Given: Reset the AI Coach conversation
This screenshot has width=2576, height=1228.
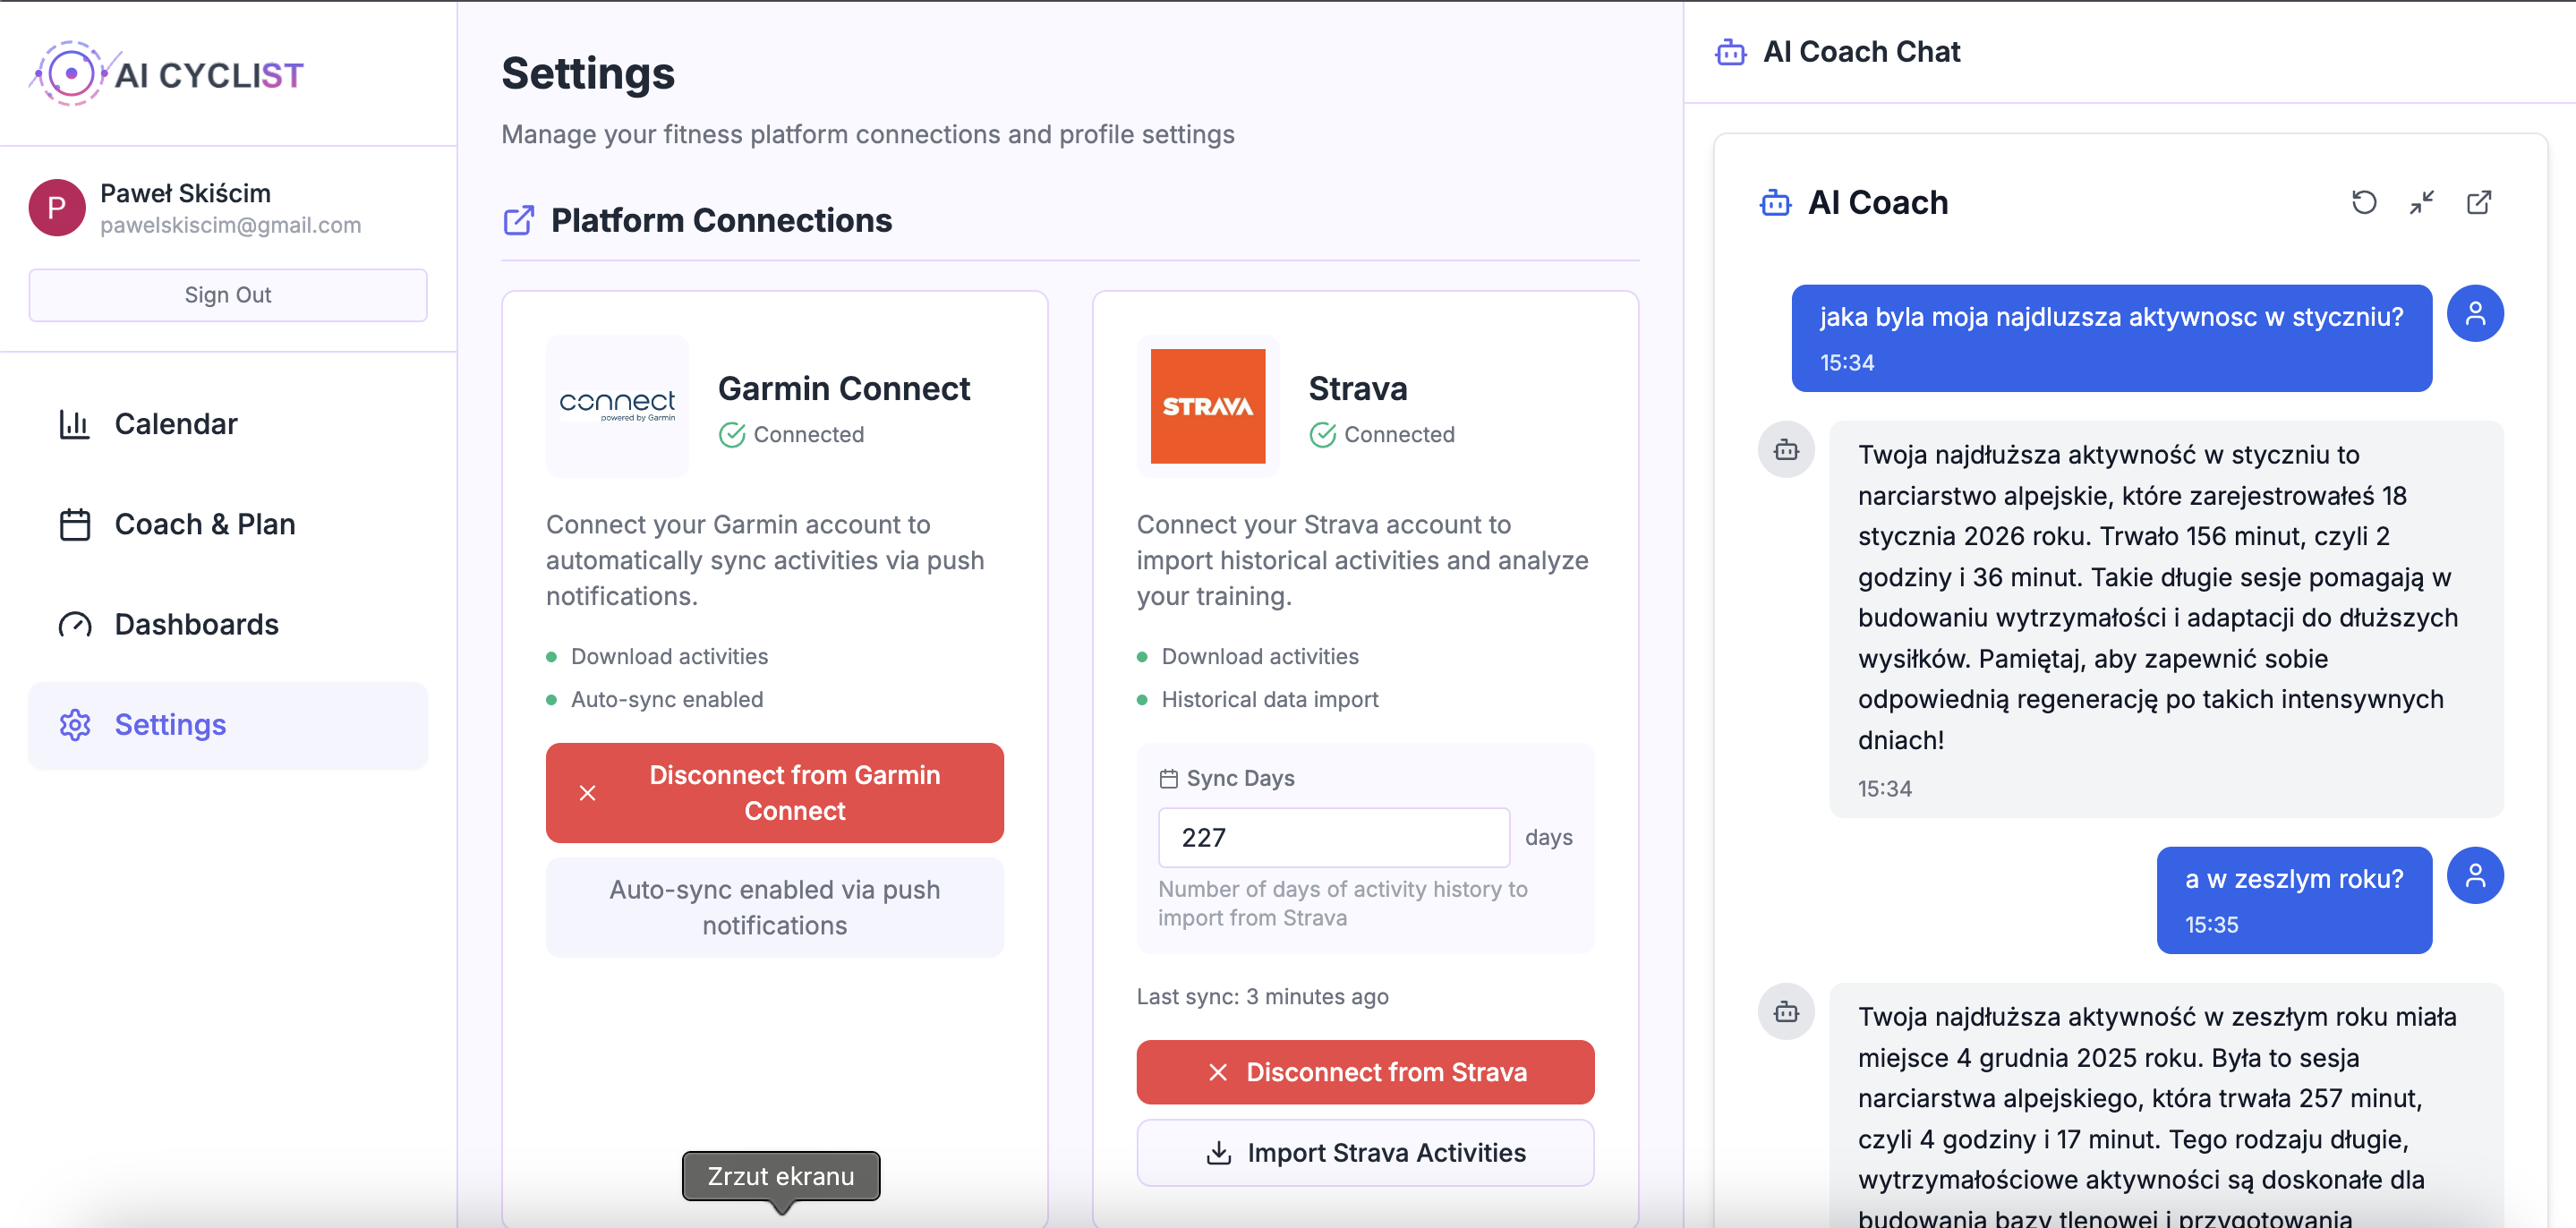Looking at the screenshot, I should point(2363,203).
